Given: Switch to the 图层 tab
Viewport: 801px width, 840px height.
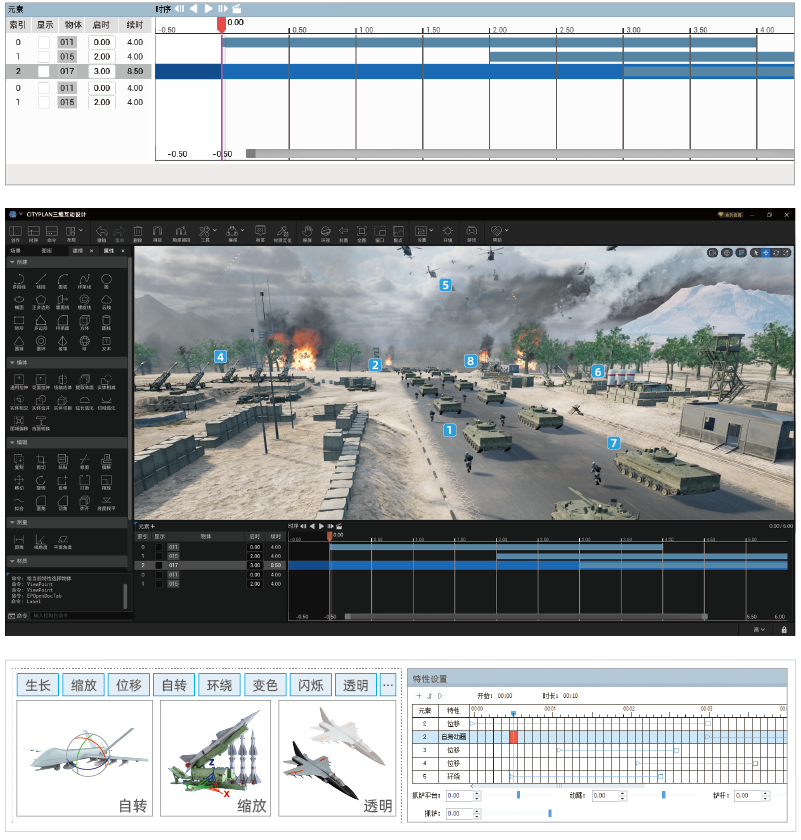Looking at the screenshot, I should [46, 251].
